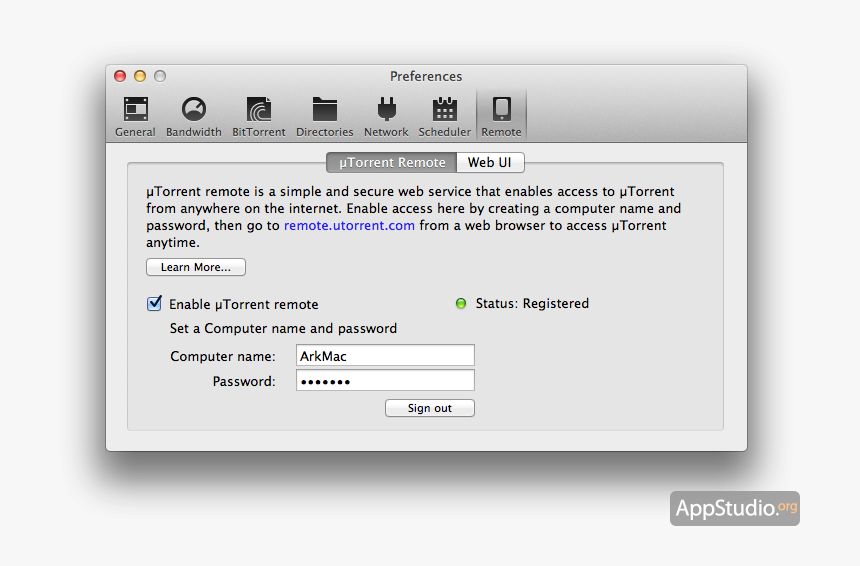Image resolution: width=860 pixels, height=566 pixels.
Task: Open the Directories folder pane
Action: [325, 117]
